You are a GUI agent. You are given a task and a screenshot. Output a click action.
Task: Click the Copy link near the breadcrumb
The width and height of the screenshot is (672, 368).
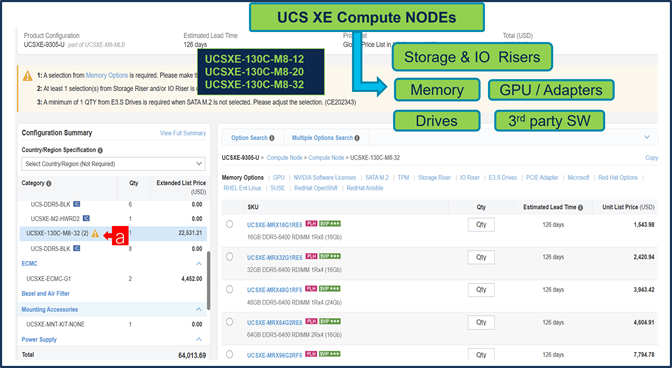pyautogui.click(x=651, y=158)
